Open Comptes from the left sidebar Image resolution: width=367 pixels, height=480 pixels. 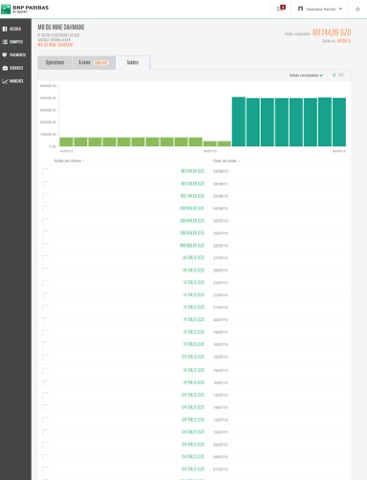tap(13, 42)
